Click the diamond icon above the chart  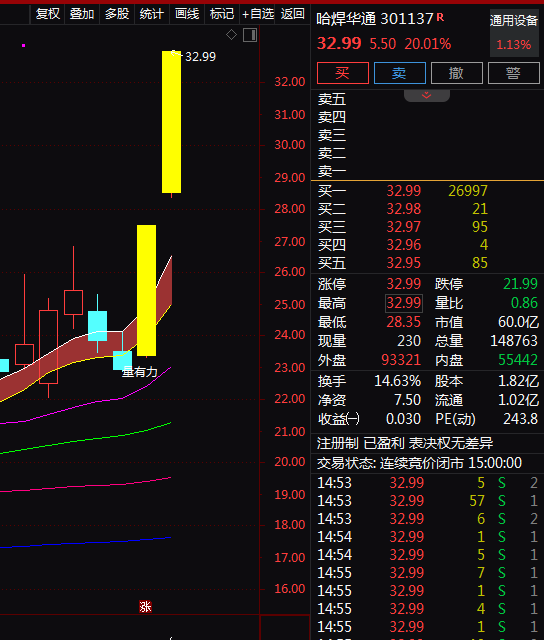coord(231,35)
